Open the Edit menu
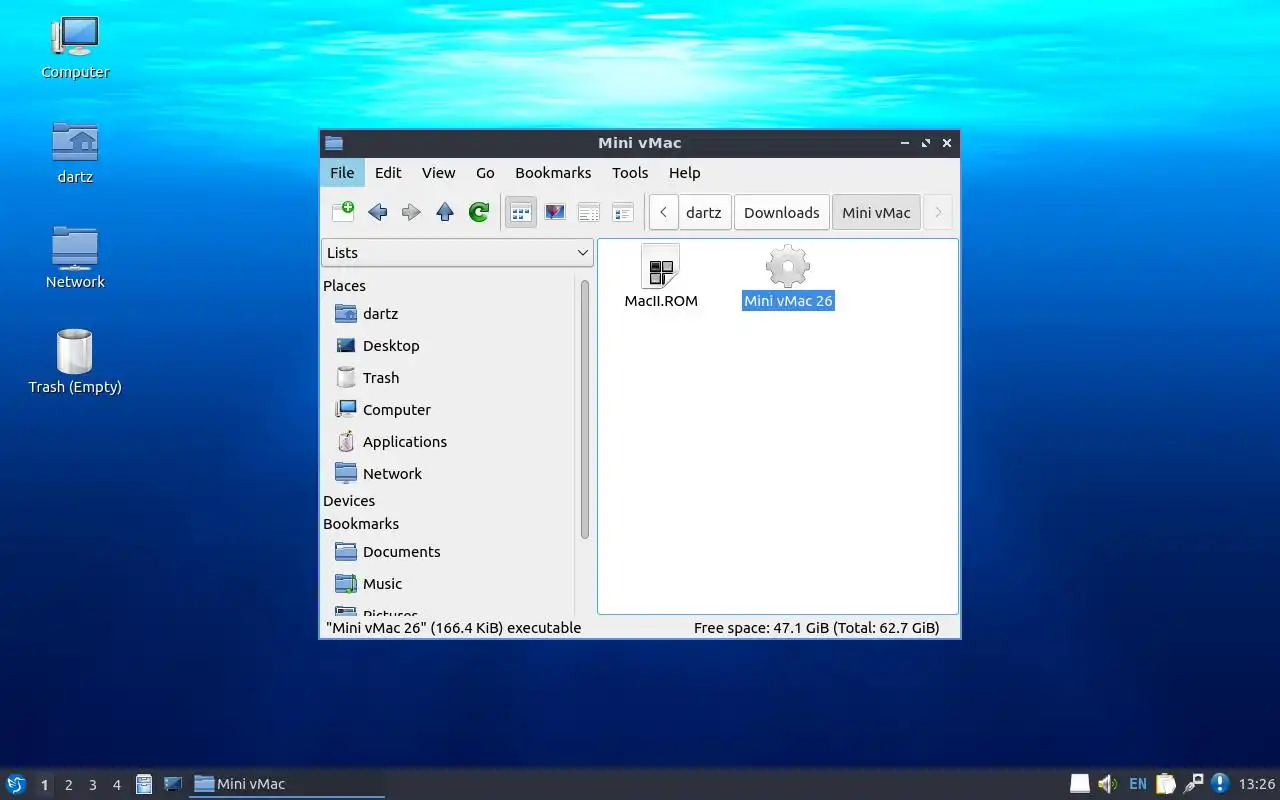The height and width of the screenshot is (800, 1280). pos(388,172)
